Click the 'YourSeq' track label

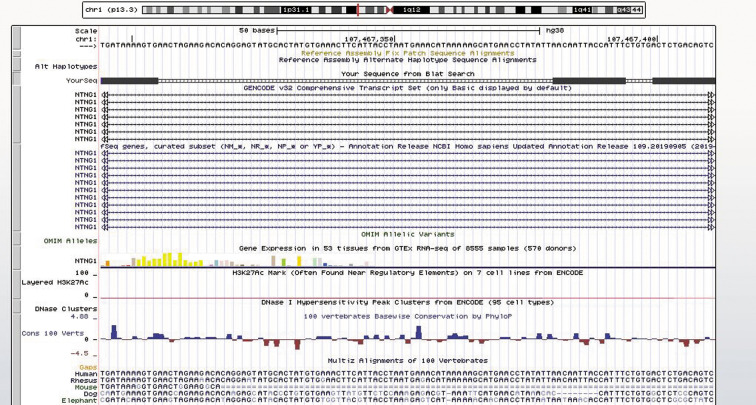[81, 81]
